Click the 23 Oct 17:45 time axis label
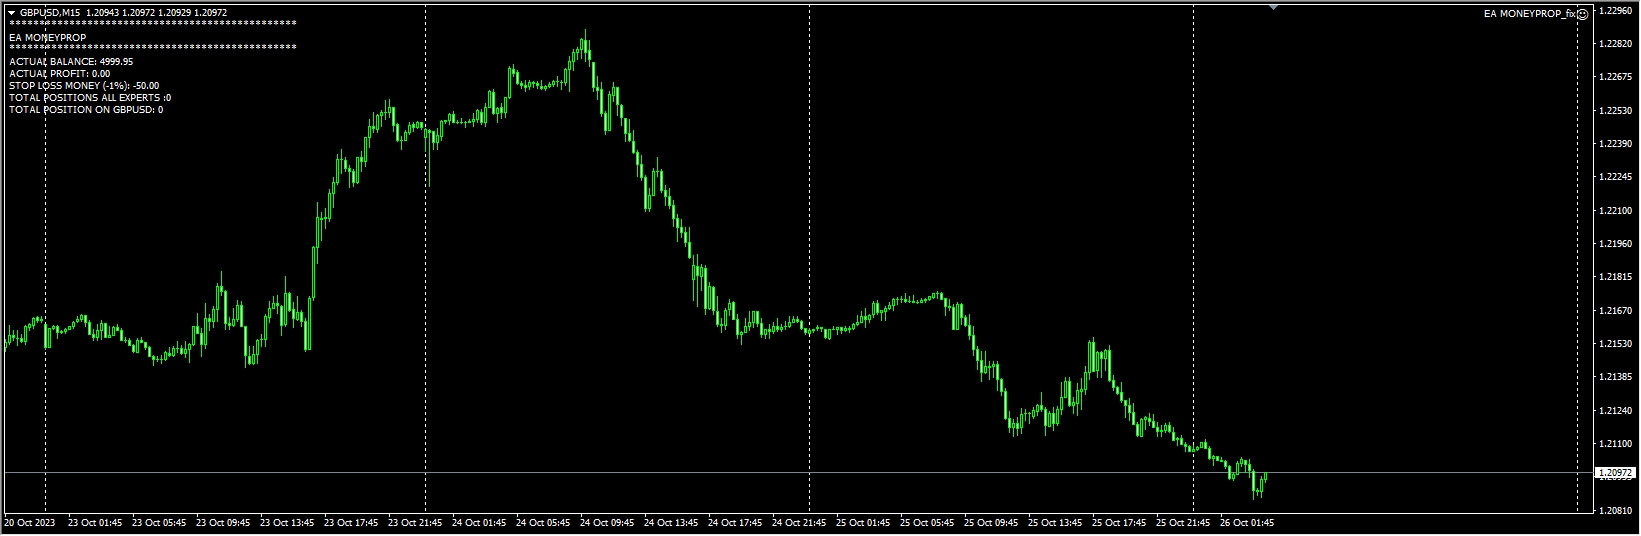 click(351, 522)
